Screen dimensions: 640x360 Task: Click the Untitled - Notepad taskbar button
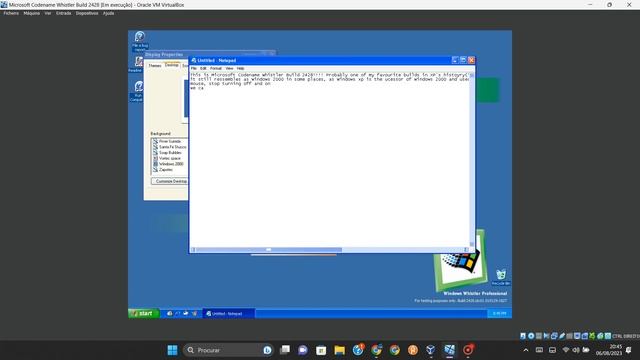[229, 313]
